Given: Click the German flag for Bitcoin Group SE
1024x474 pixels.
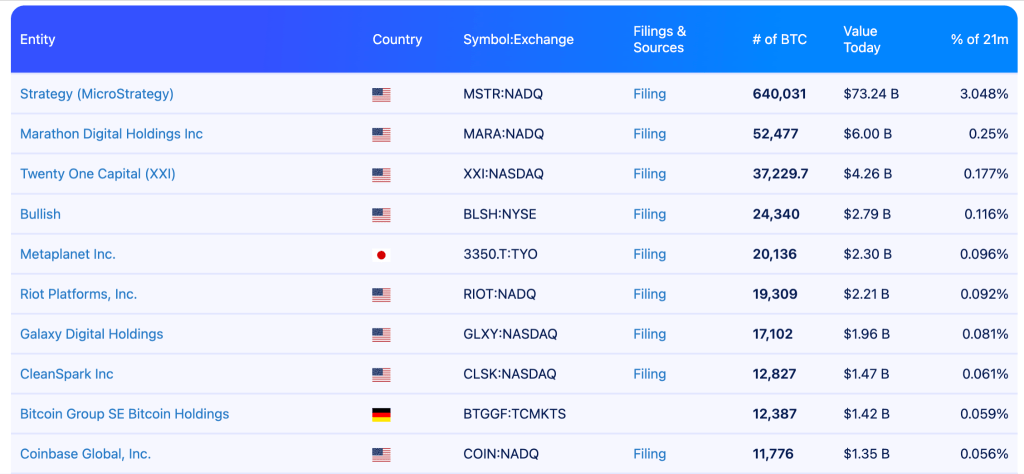Looking at the screenshot, I should click(381, 415).
